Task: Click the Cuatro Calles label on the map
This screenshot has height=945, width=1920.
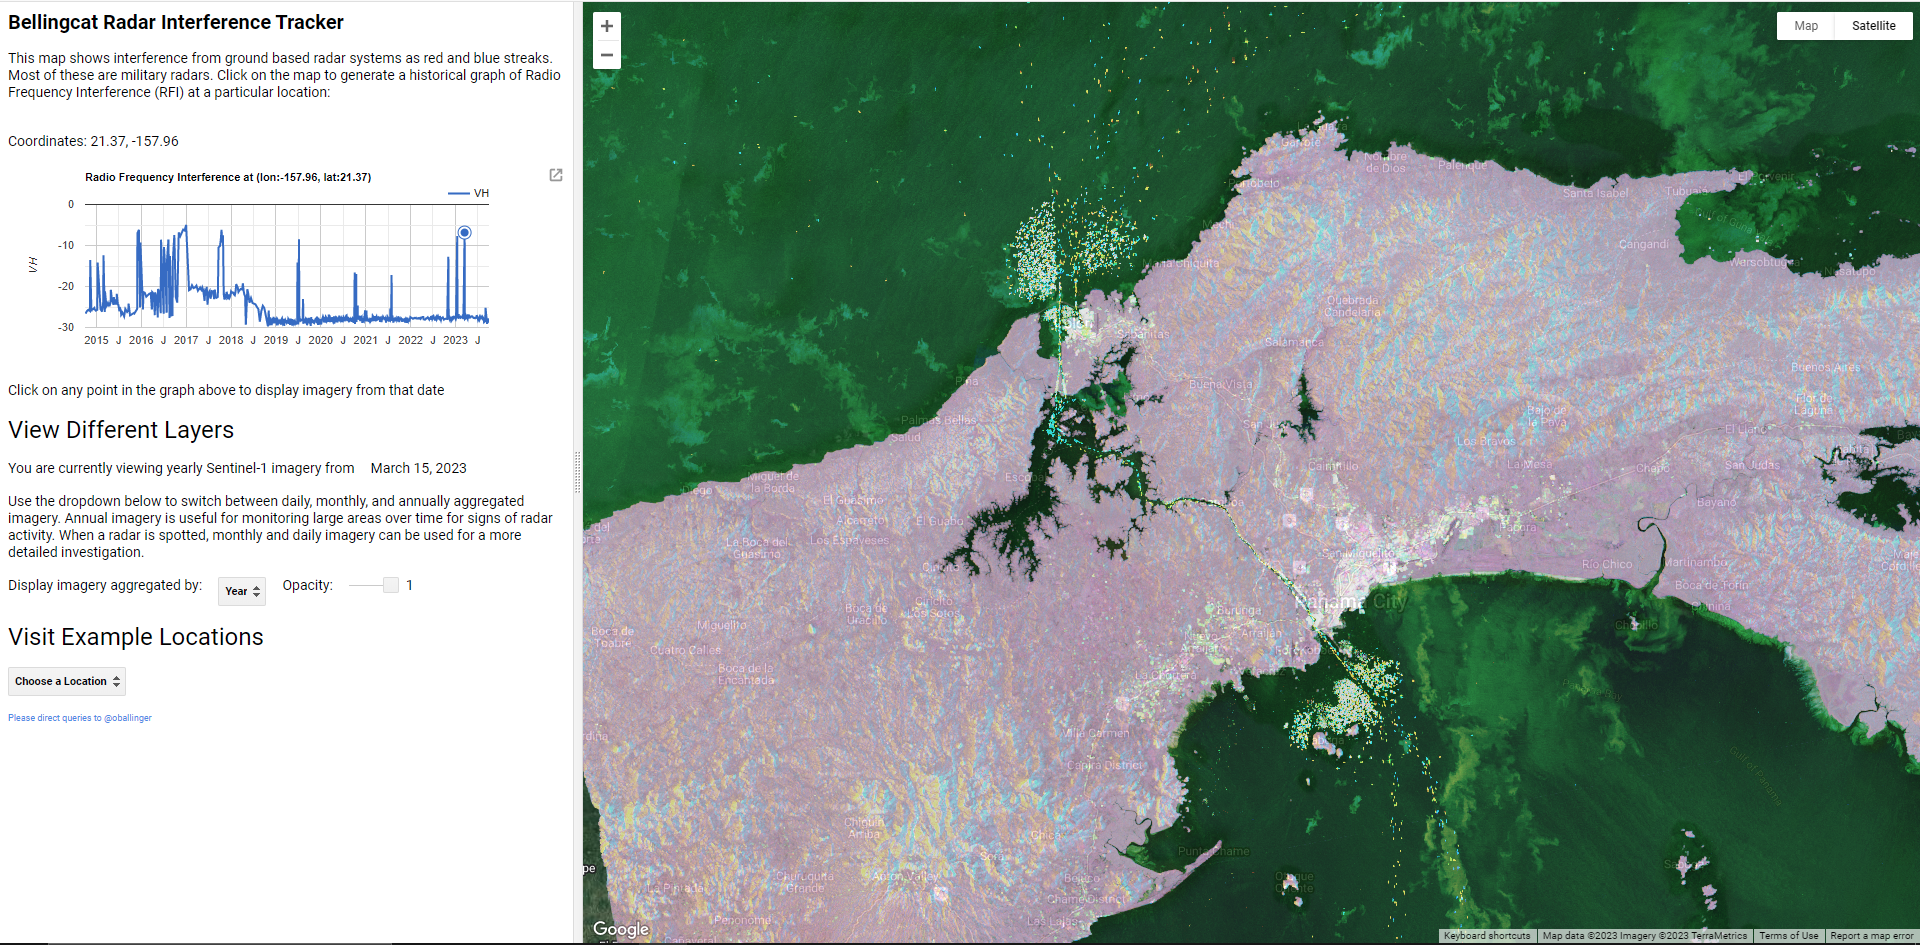Action: pos(685,650)
